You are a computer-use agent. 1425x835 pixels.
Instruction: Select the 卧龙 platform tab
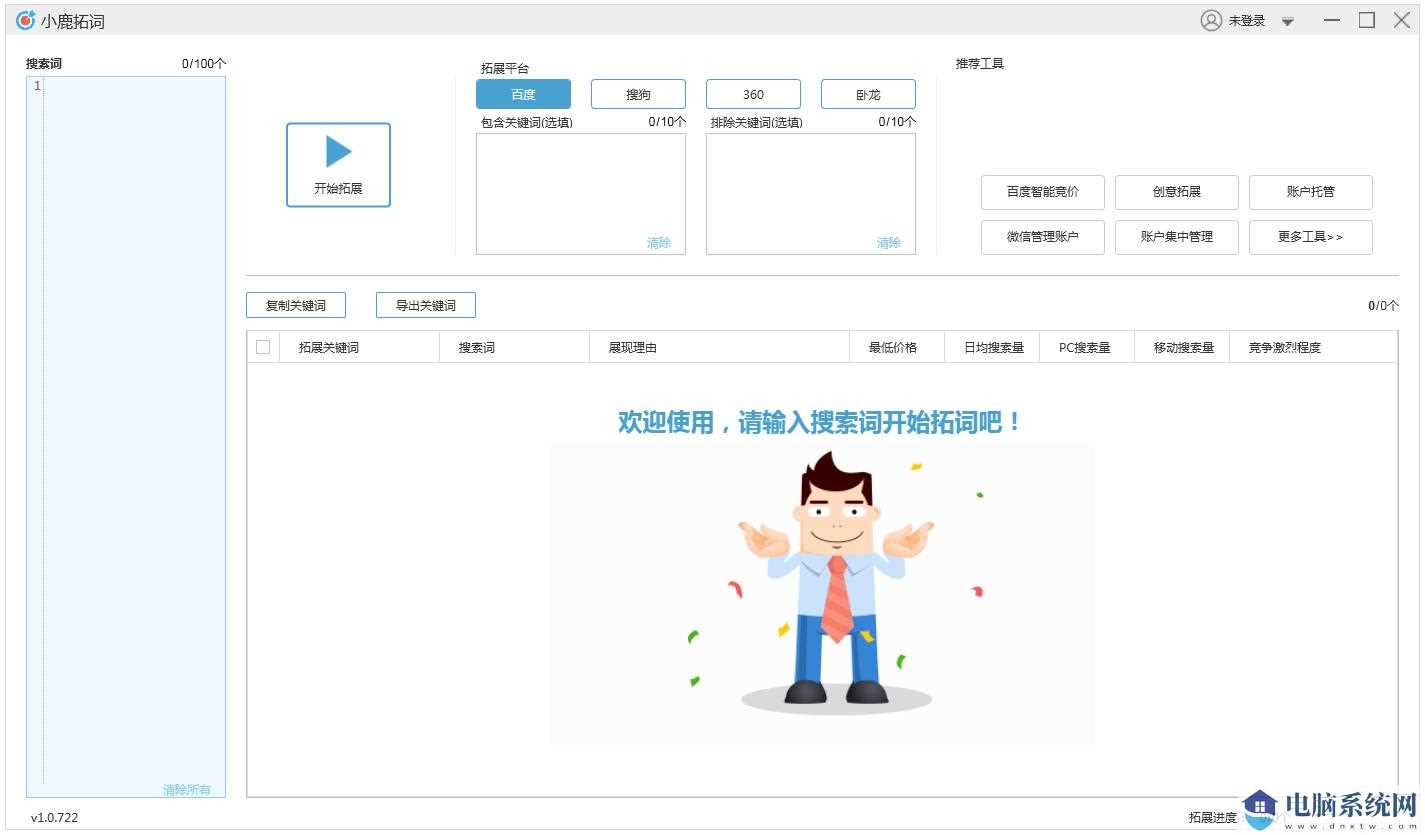868,94
